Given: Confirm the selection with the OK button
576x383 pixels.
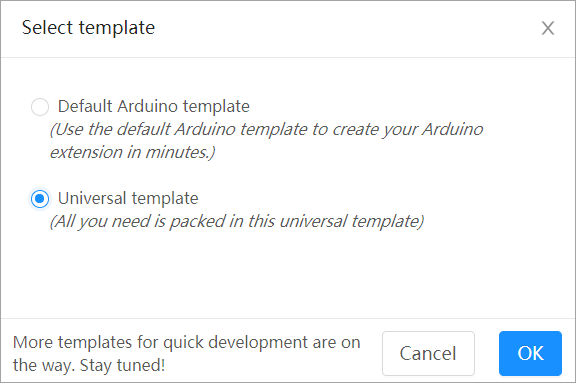Looking at the screenshot, I should (530, 353).
